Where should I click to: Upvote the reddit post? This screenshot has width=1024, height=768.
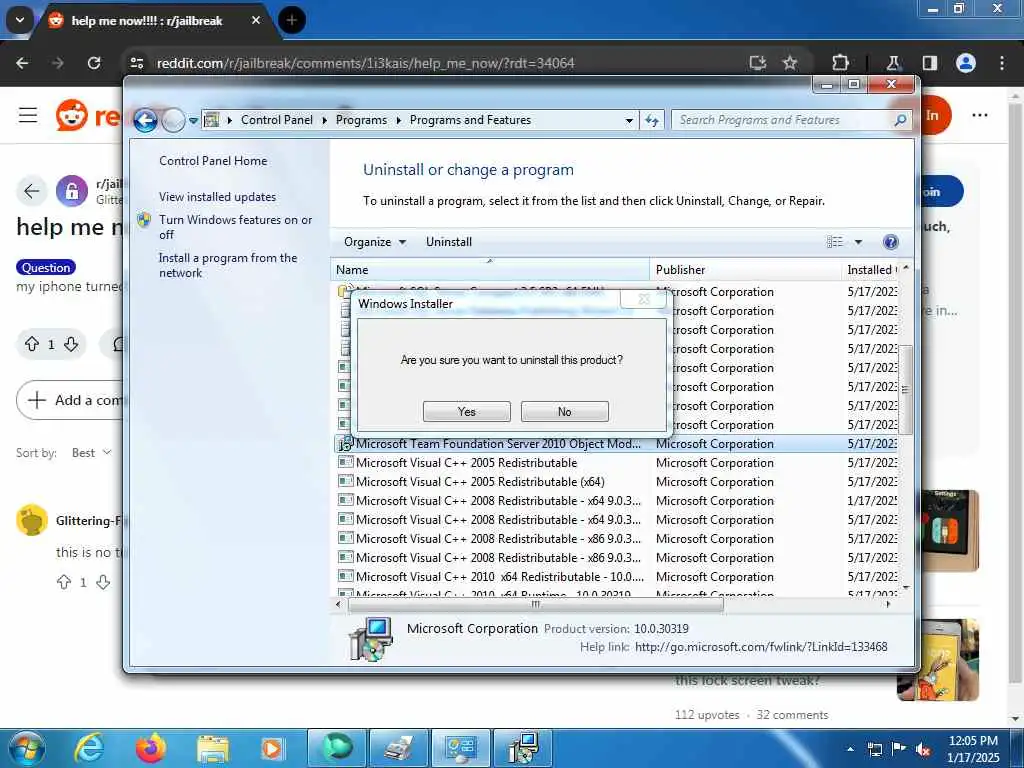point(32,344)
